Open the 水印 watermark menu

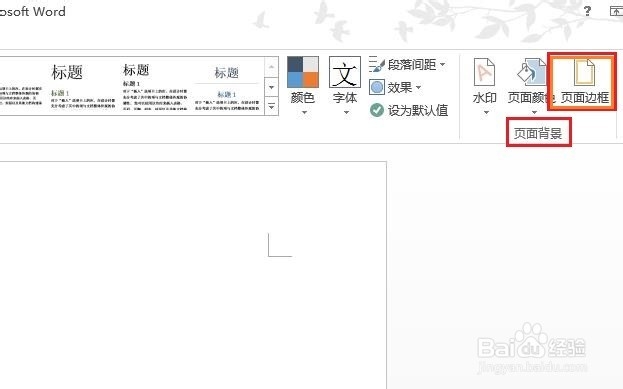[x=484, y=86]
